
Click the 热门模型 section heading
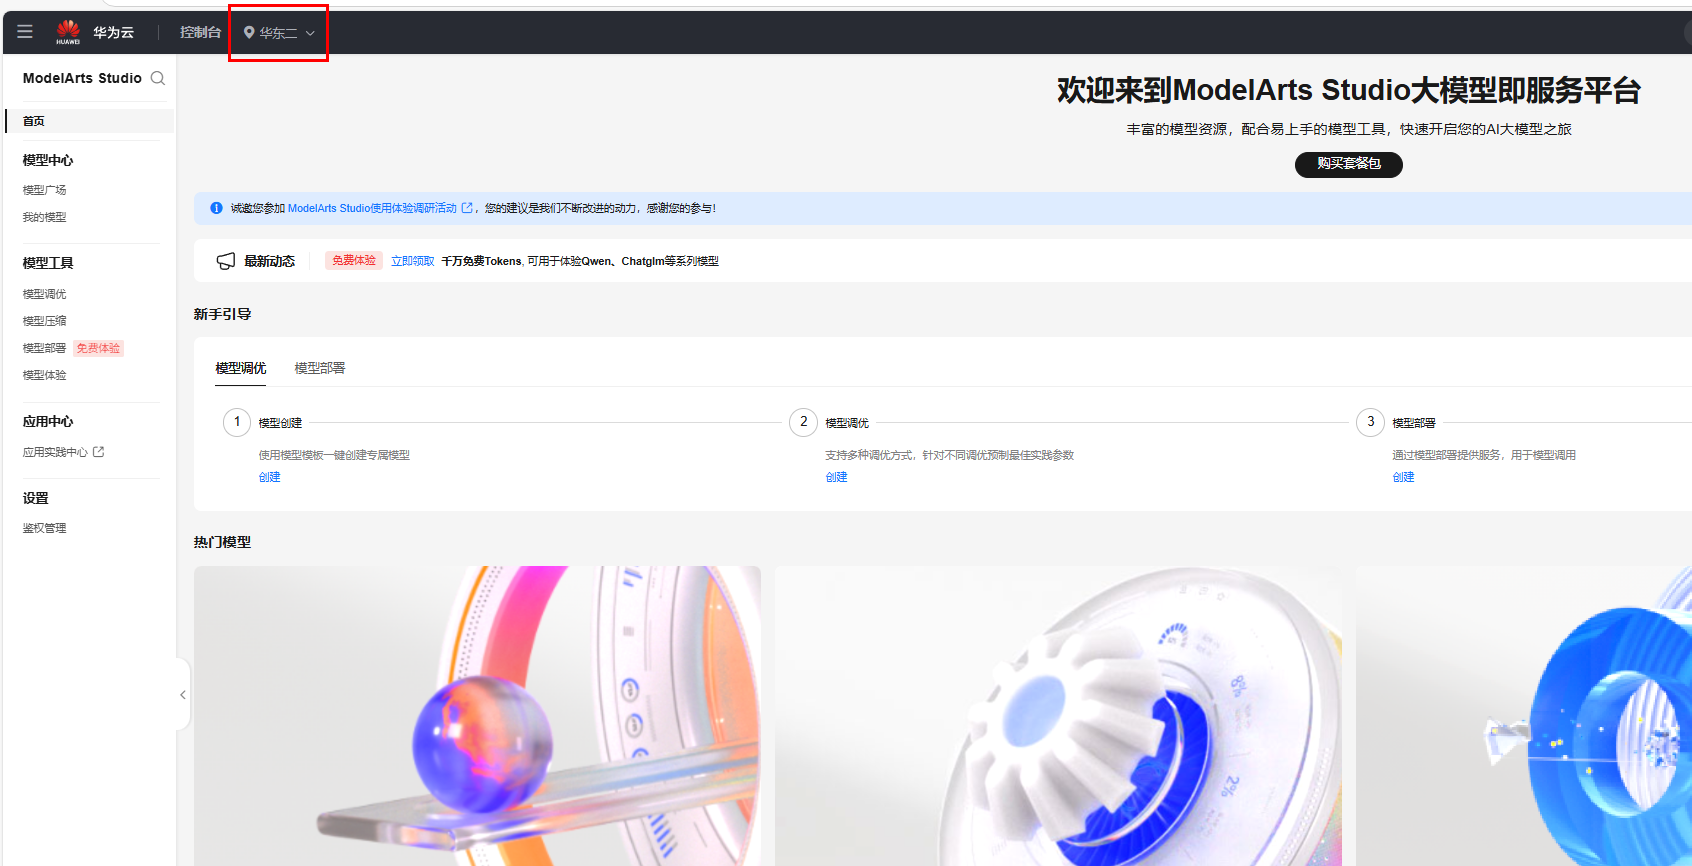tap(222, 542)
